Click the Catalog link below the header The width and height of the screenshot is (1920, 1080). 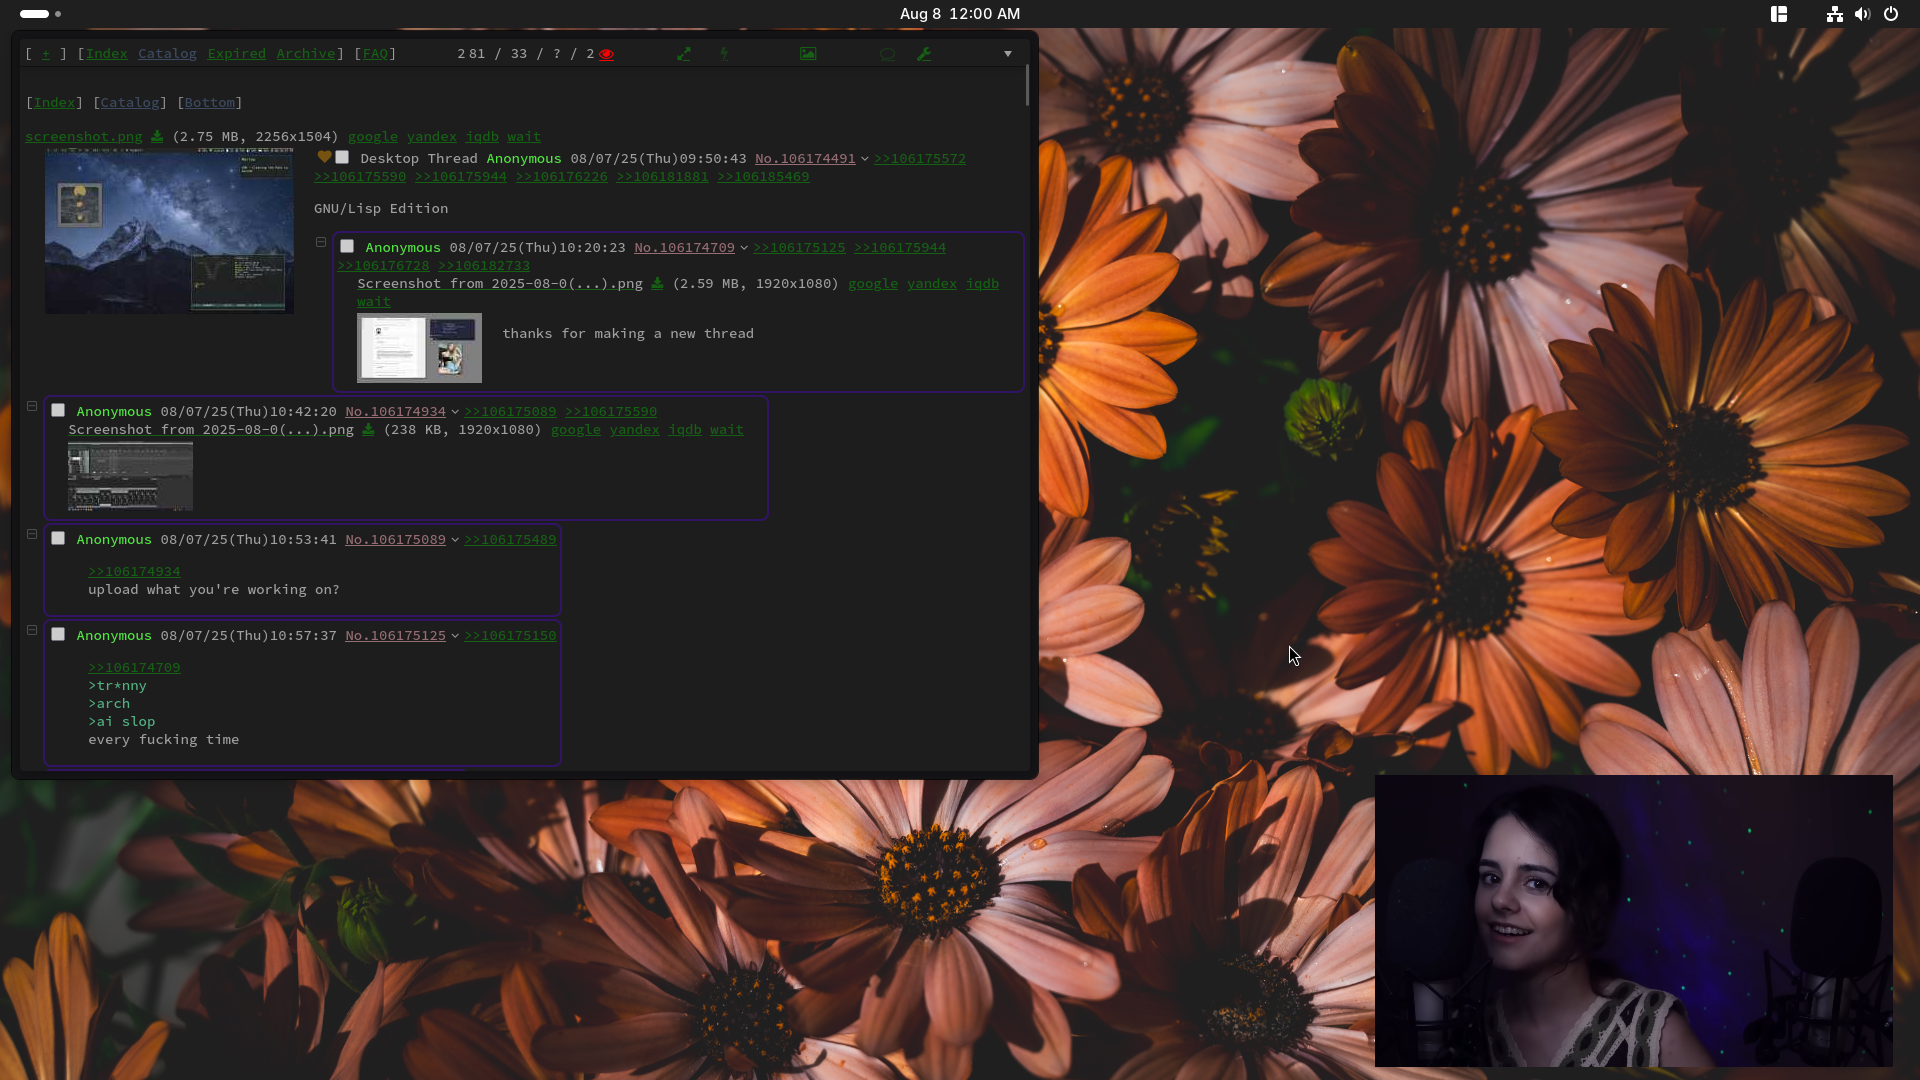tap(130, 102)
